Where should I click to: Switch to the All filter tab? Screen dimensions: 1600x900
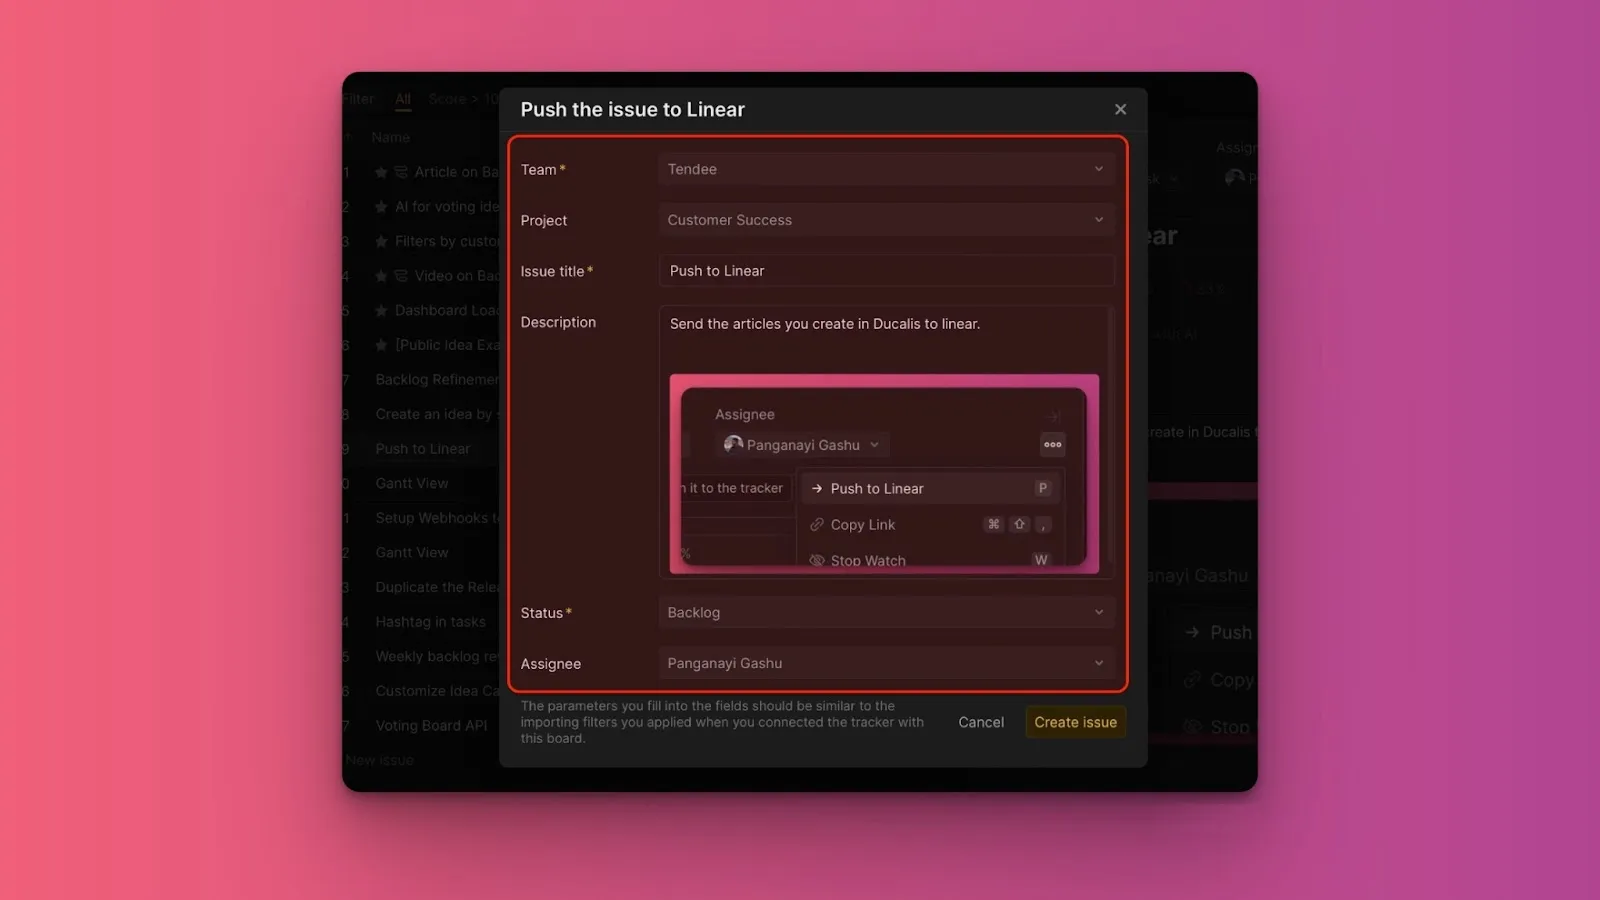[403, 99]
